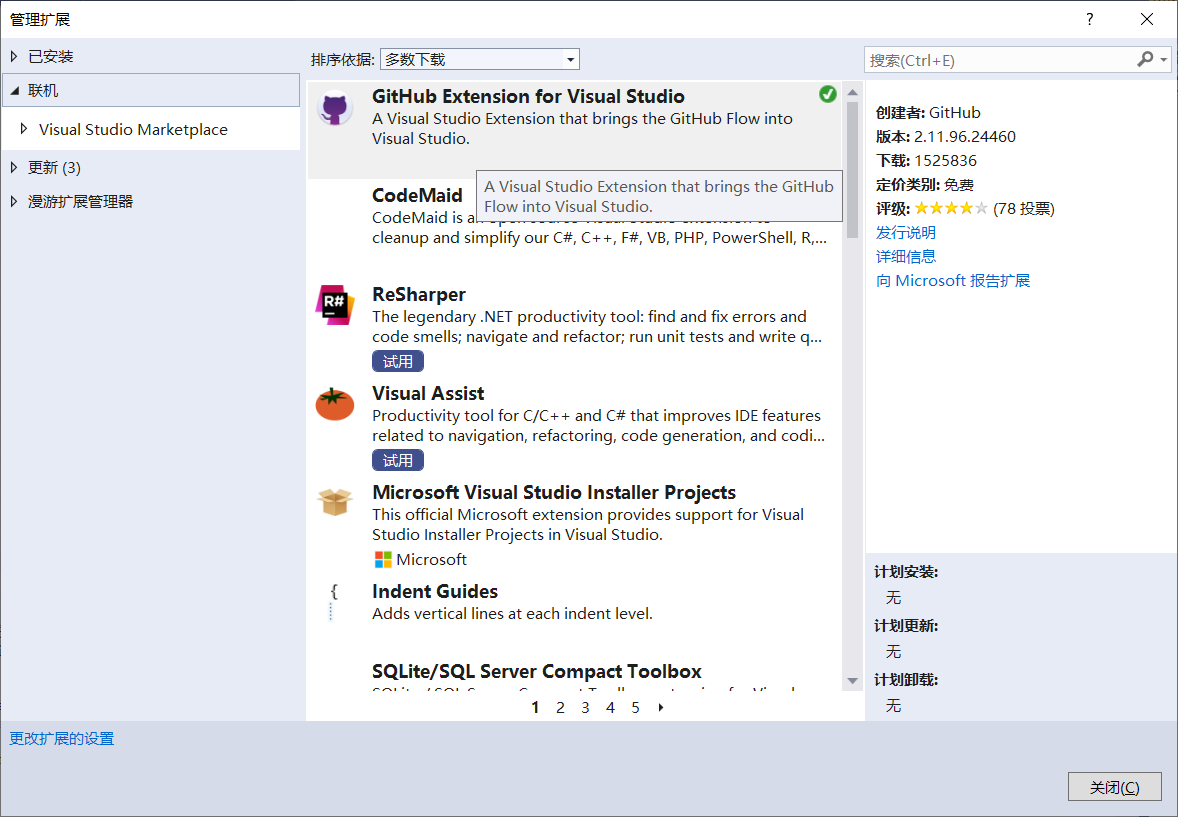
Task: Click the ReSharper R# icon
Action: (334, 304)
